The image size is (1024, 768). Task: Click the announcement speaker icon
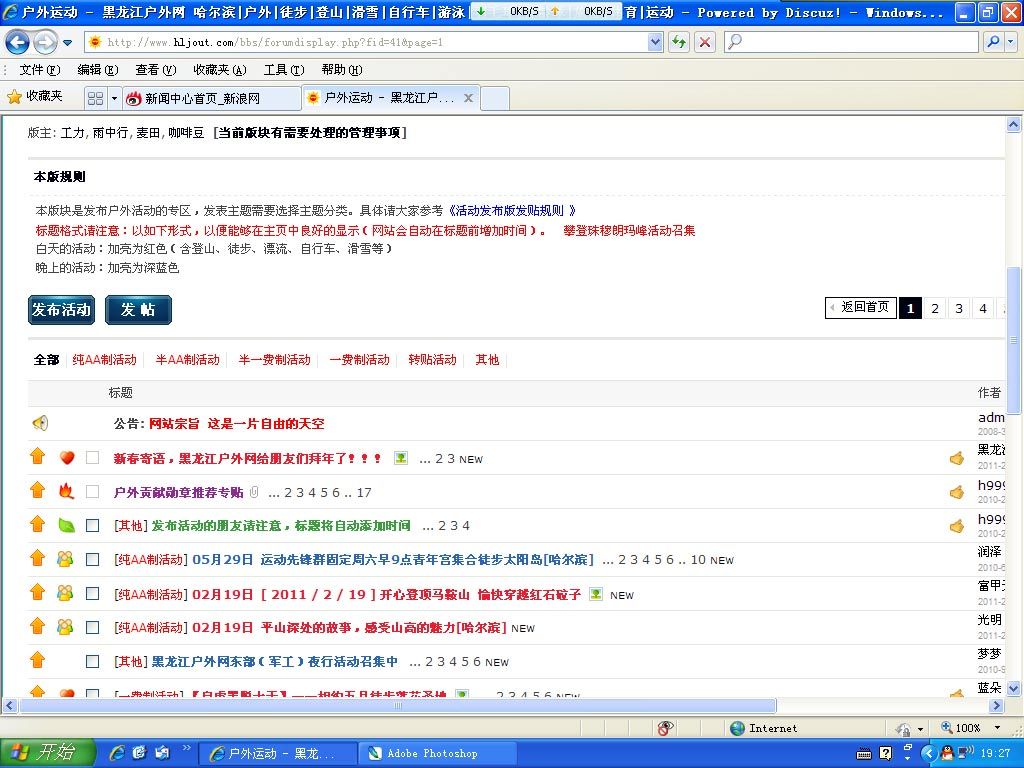click(x=39, y=423)
